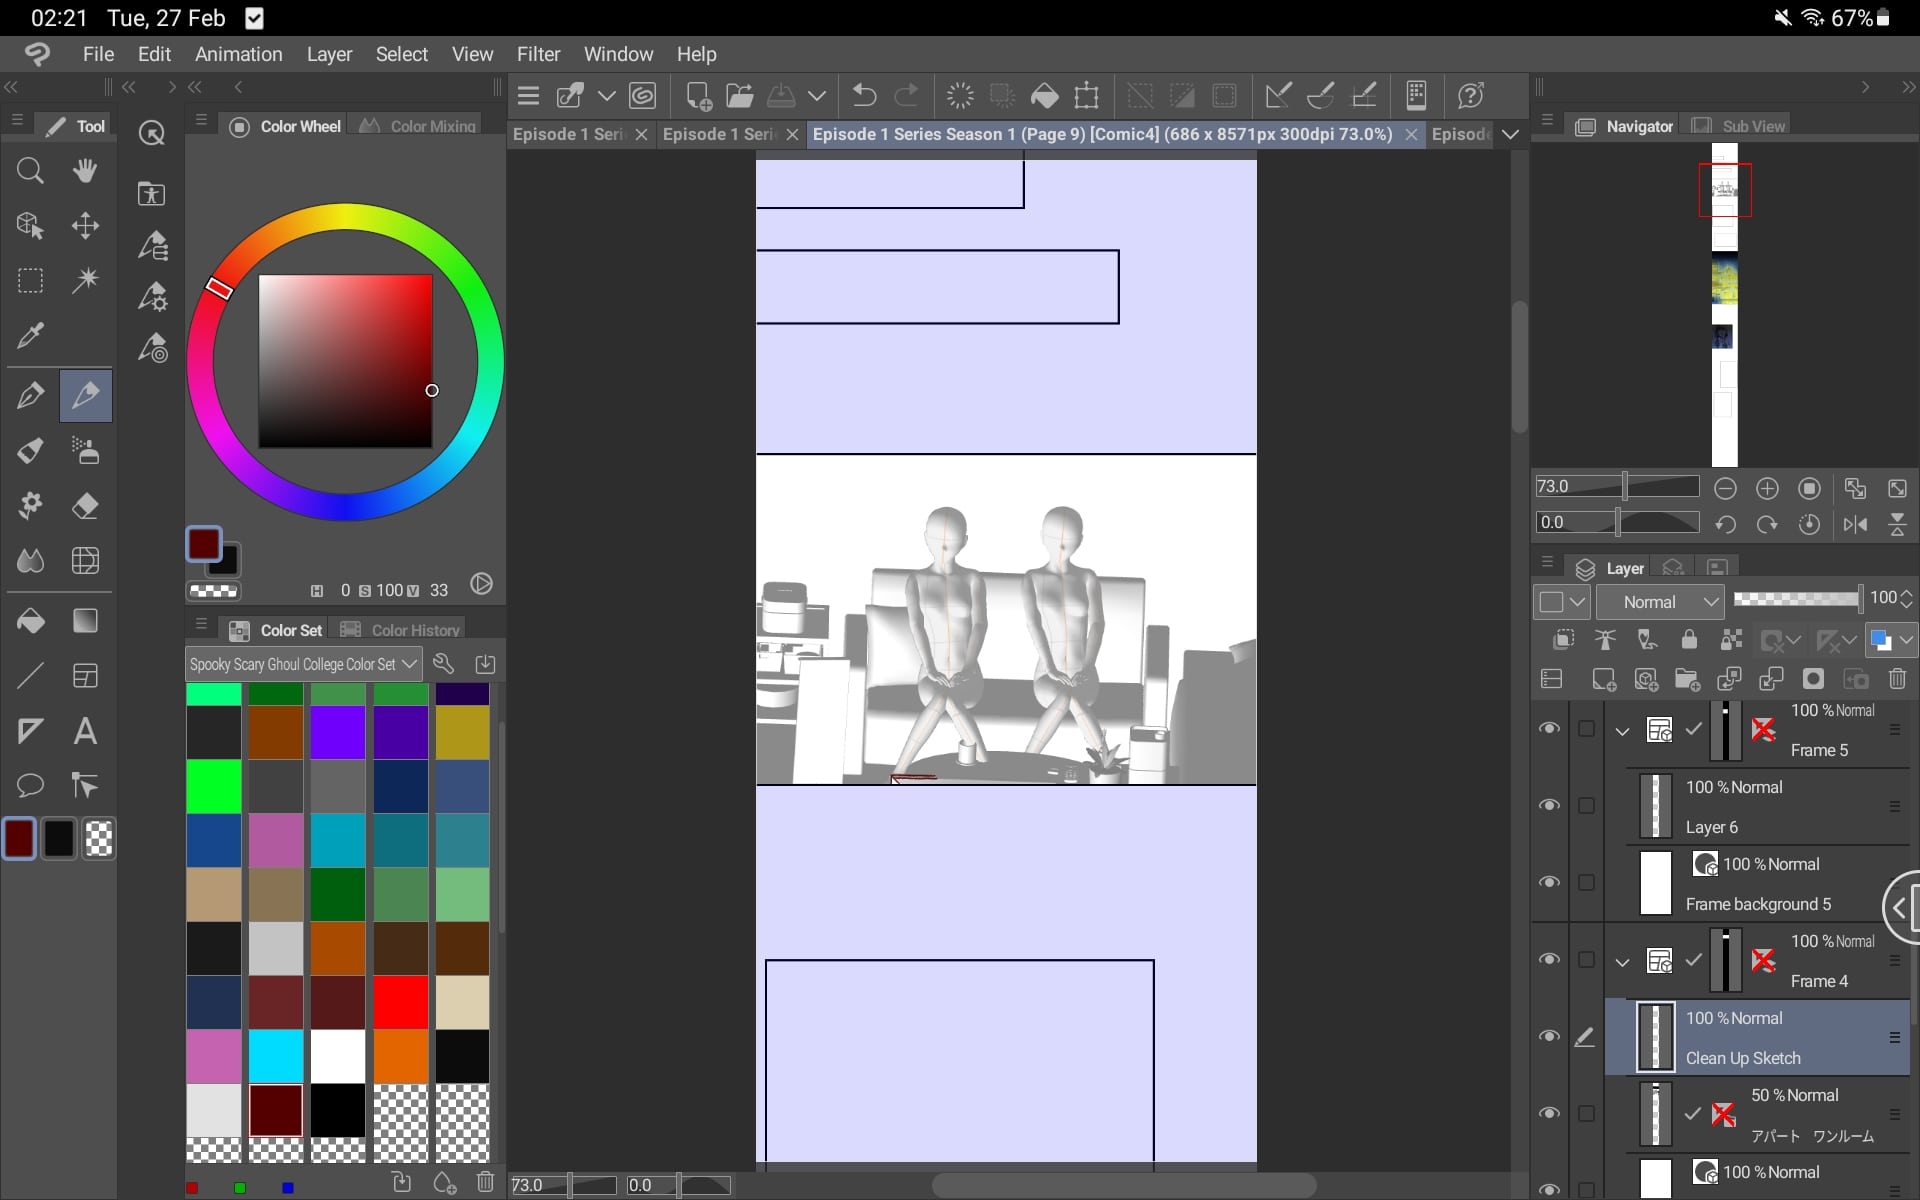Choose the Magnifier zoom tool
Image resolution: width=1920 pixels, height=1200 pixels.
click(30, 170)
